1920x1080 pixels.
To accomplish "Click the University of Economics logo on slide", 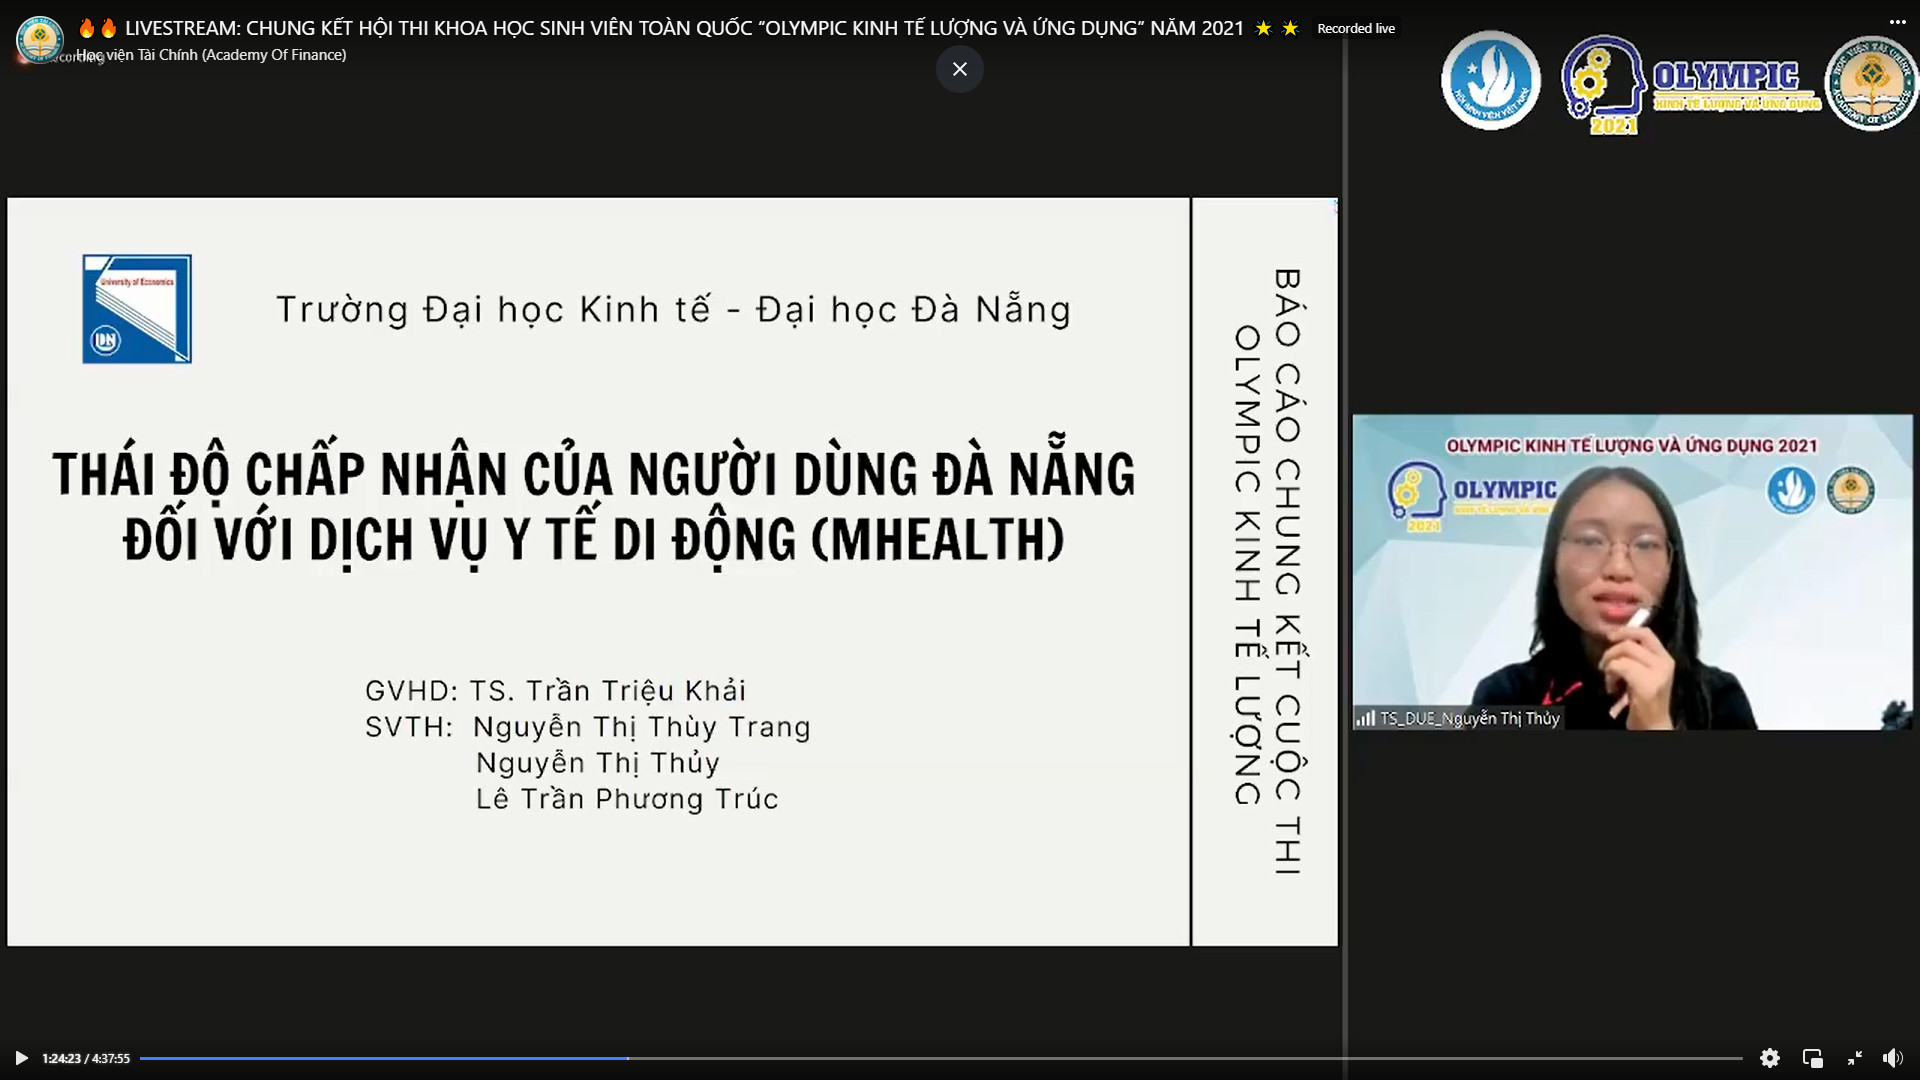I will (x=137, y=309).
